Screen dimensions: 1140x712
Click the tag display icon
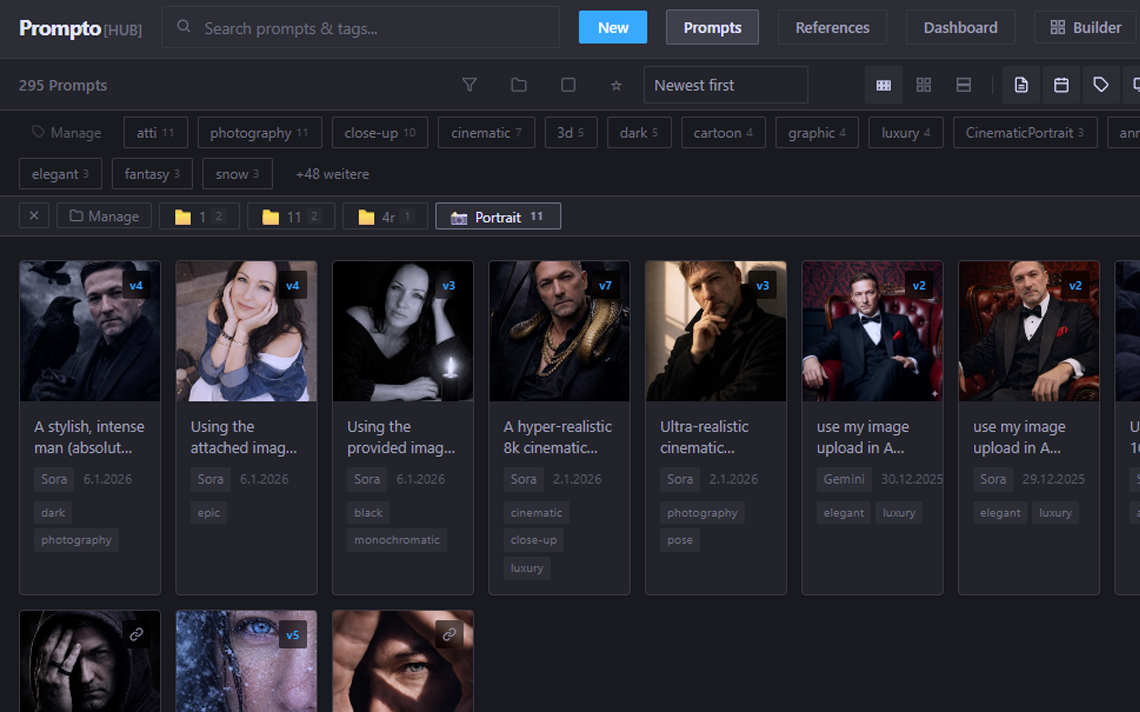(1101, 85)
